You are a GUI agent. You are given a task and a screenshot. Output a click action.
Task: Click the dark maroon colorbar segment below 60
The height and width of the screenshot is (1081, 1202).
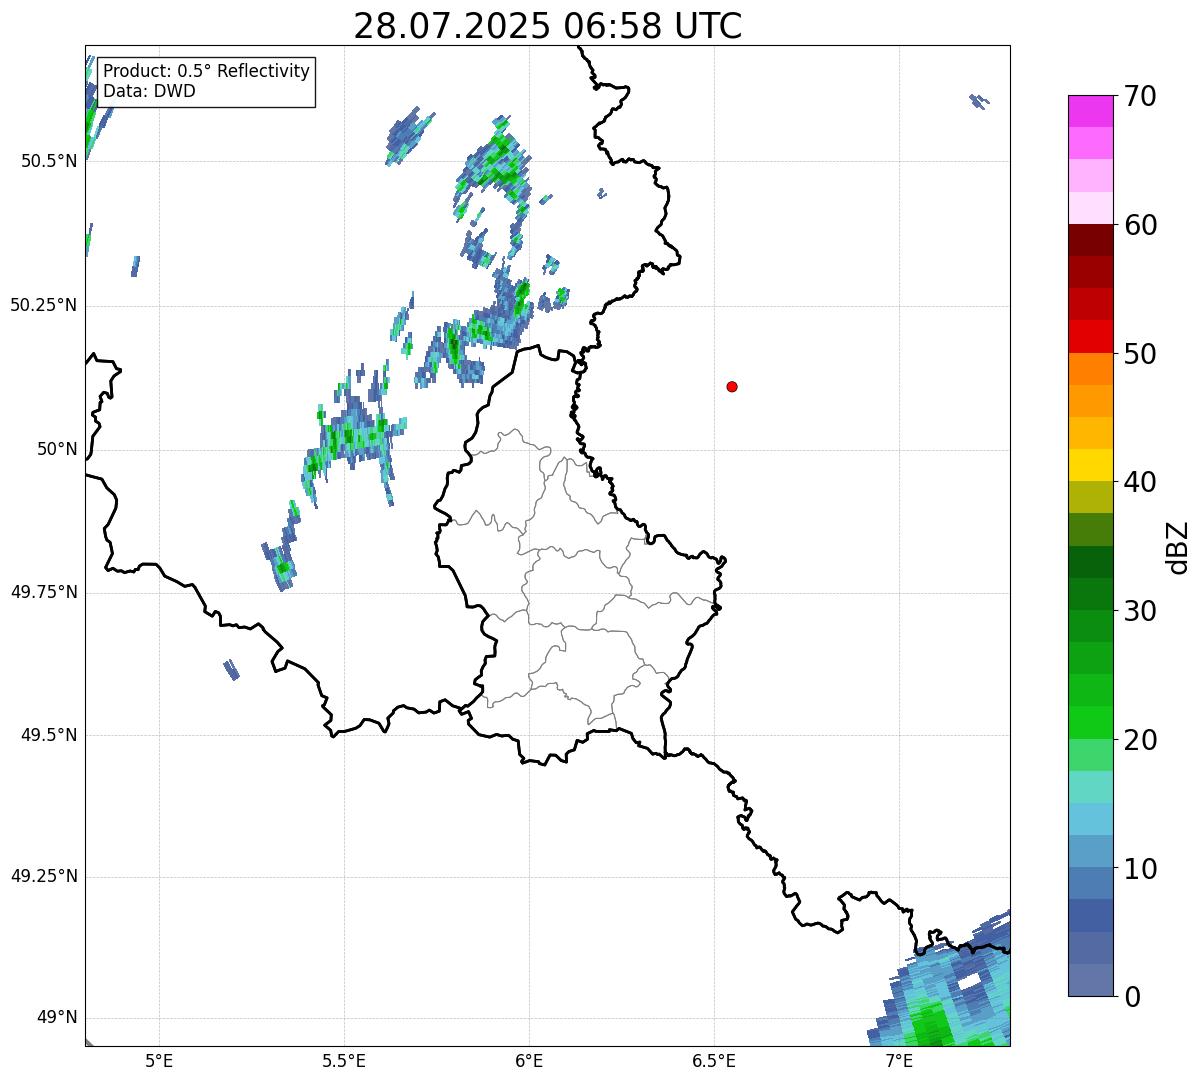coord(1090,240)
